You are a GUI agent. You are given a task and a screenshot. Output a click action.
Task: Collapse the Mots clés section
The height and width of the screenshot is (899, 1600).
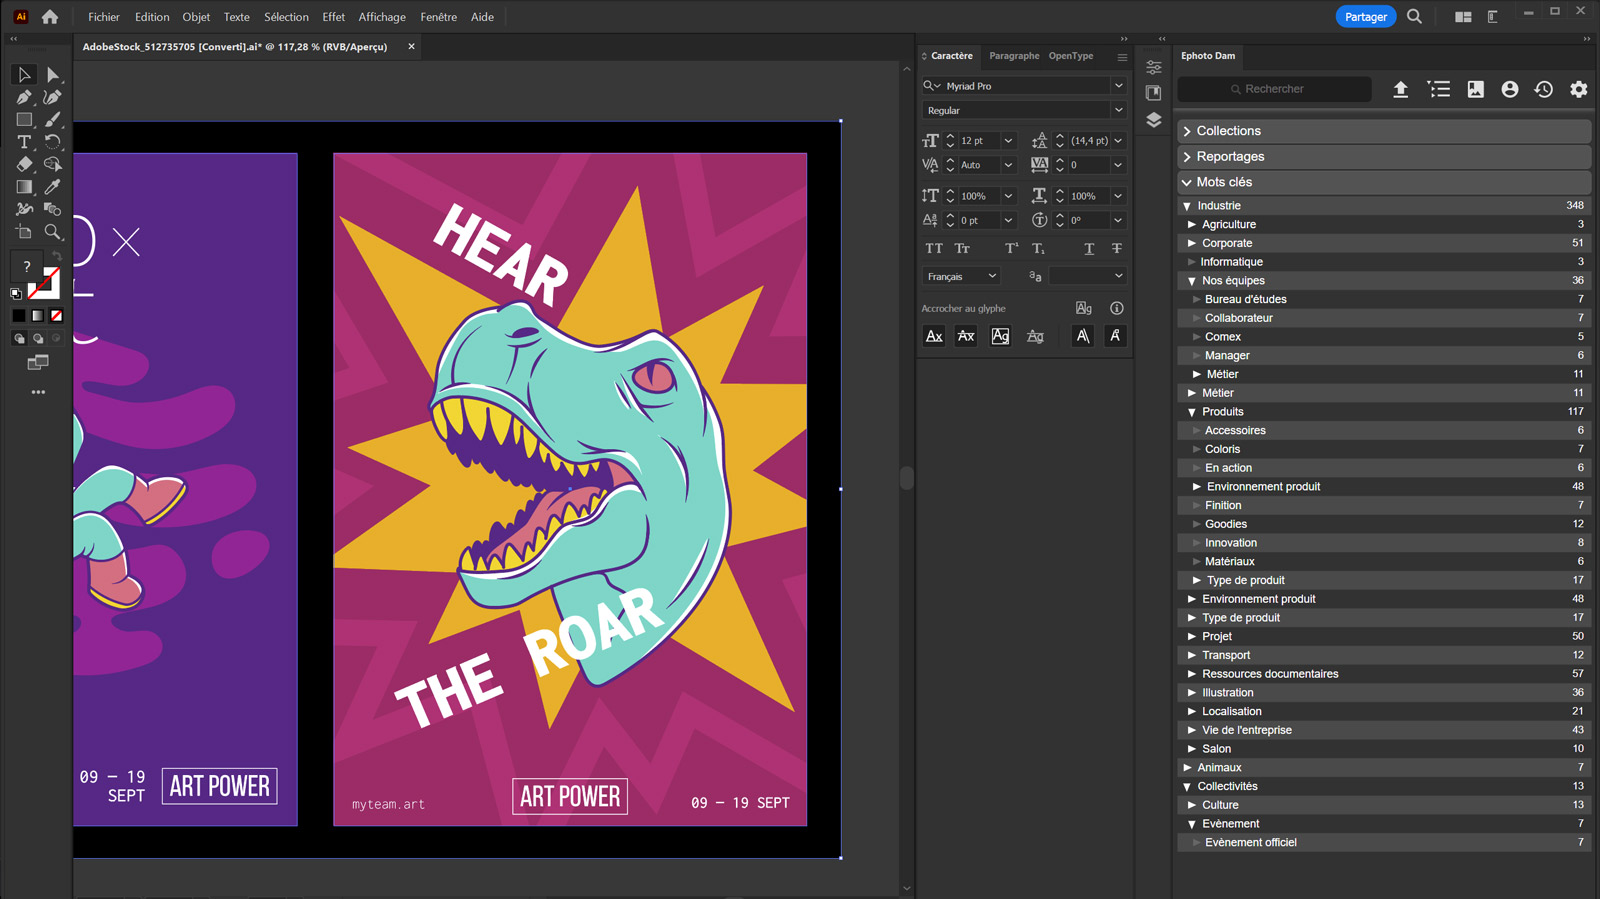point(1384,182)
